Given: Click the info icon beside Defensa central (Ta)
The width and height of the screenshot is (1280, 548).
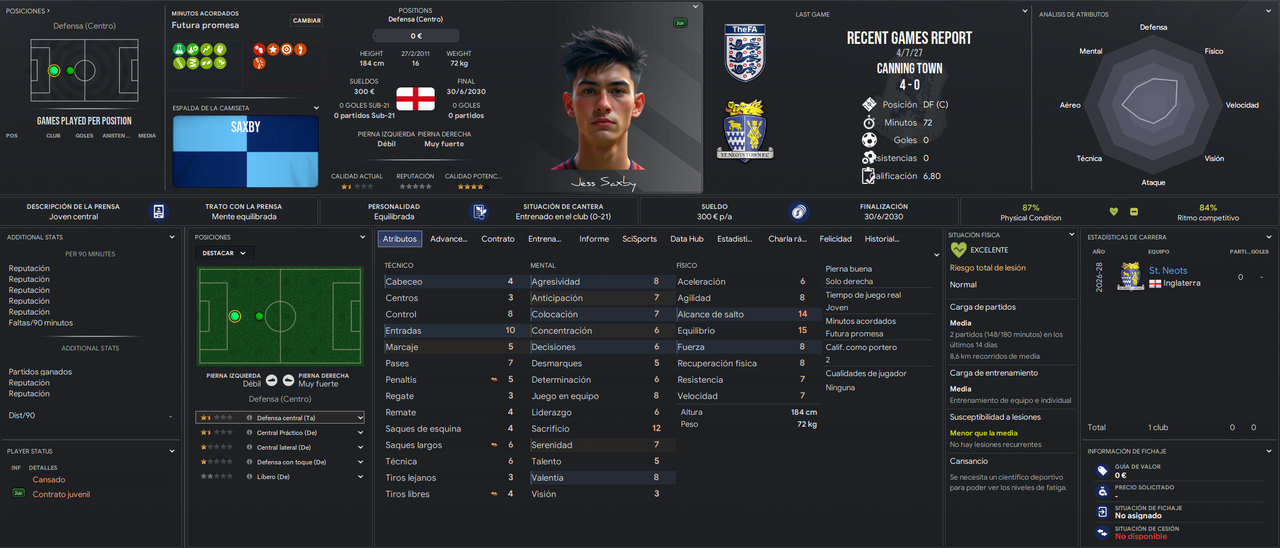Looking at the screenshot, I should (249, 418).
